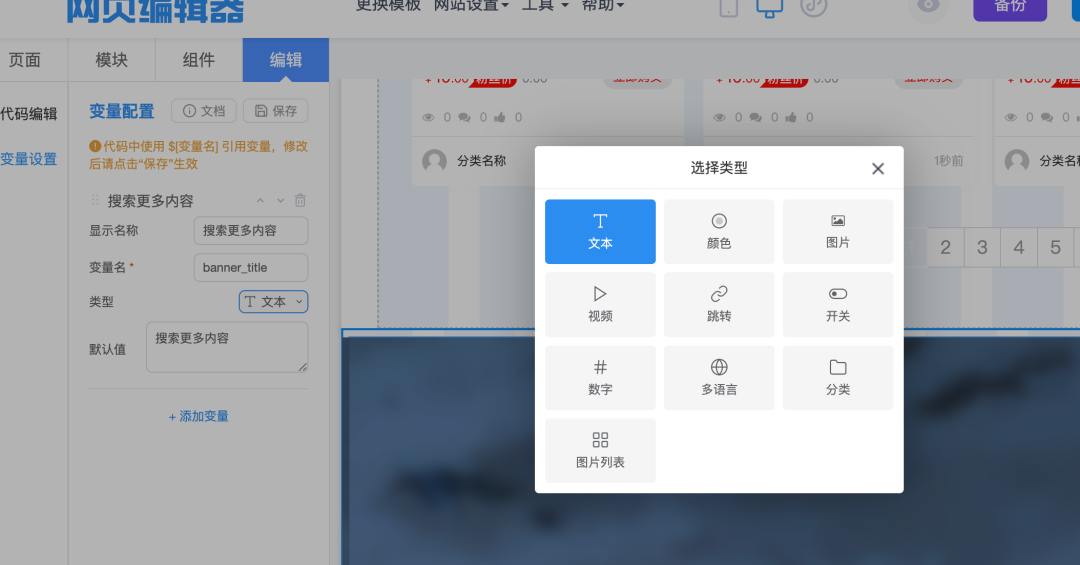Select the 多语言 multilingual type tile
Screen dimensions: 1080x565
719,378
